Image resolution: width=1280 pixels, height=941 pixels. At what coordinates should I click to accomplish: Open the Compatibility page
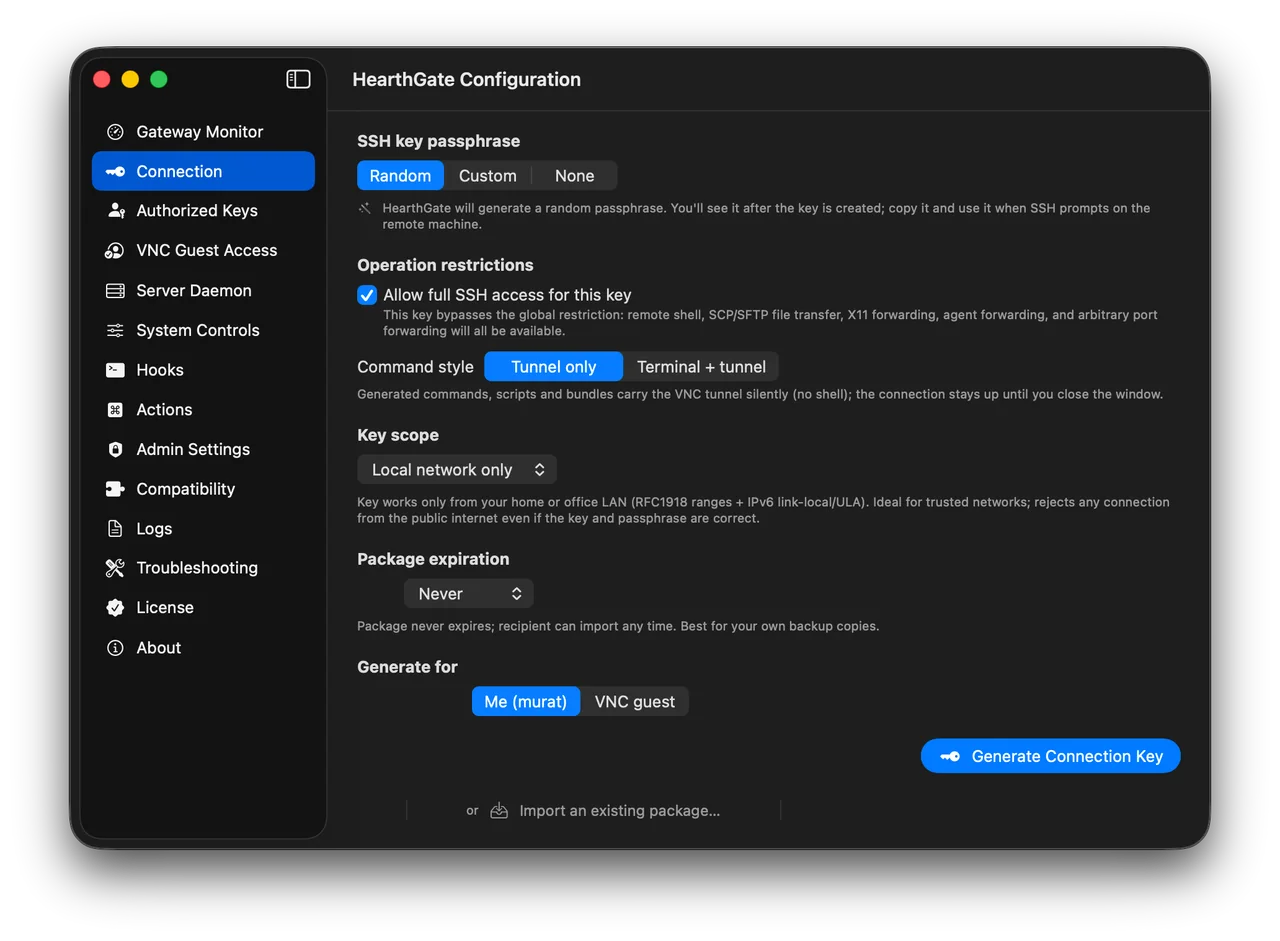203,489
